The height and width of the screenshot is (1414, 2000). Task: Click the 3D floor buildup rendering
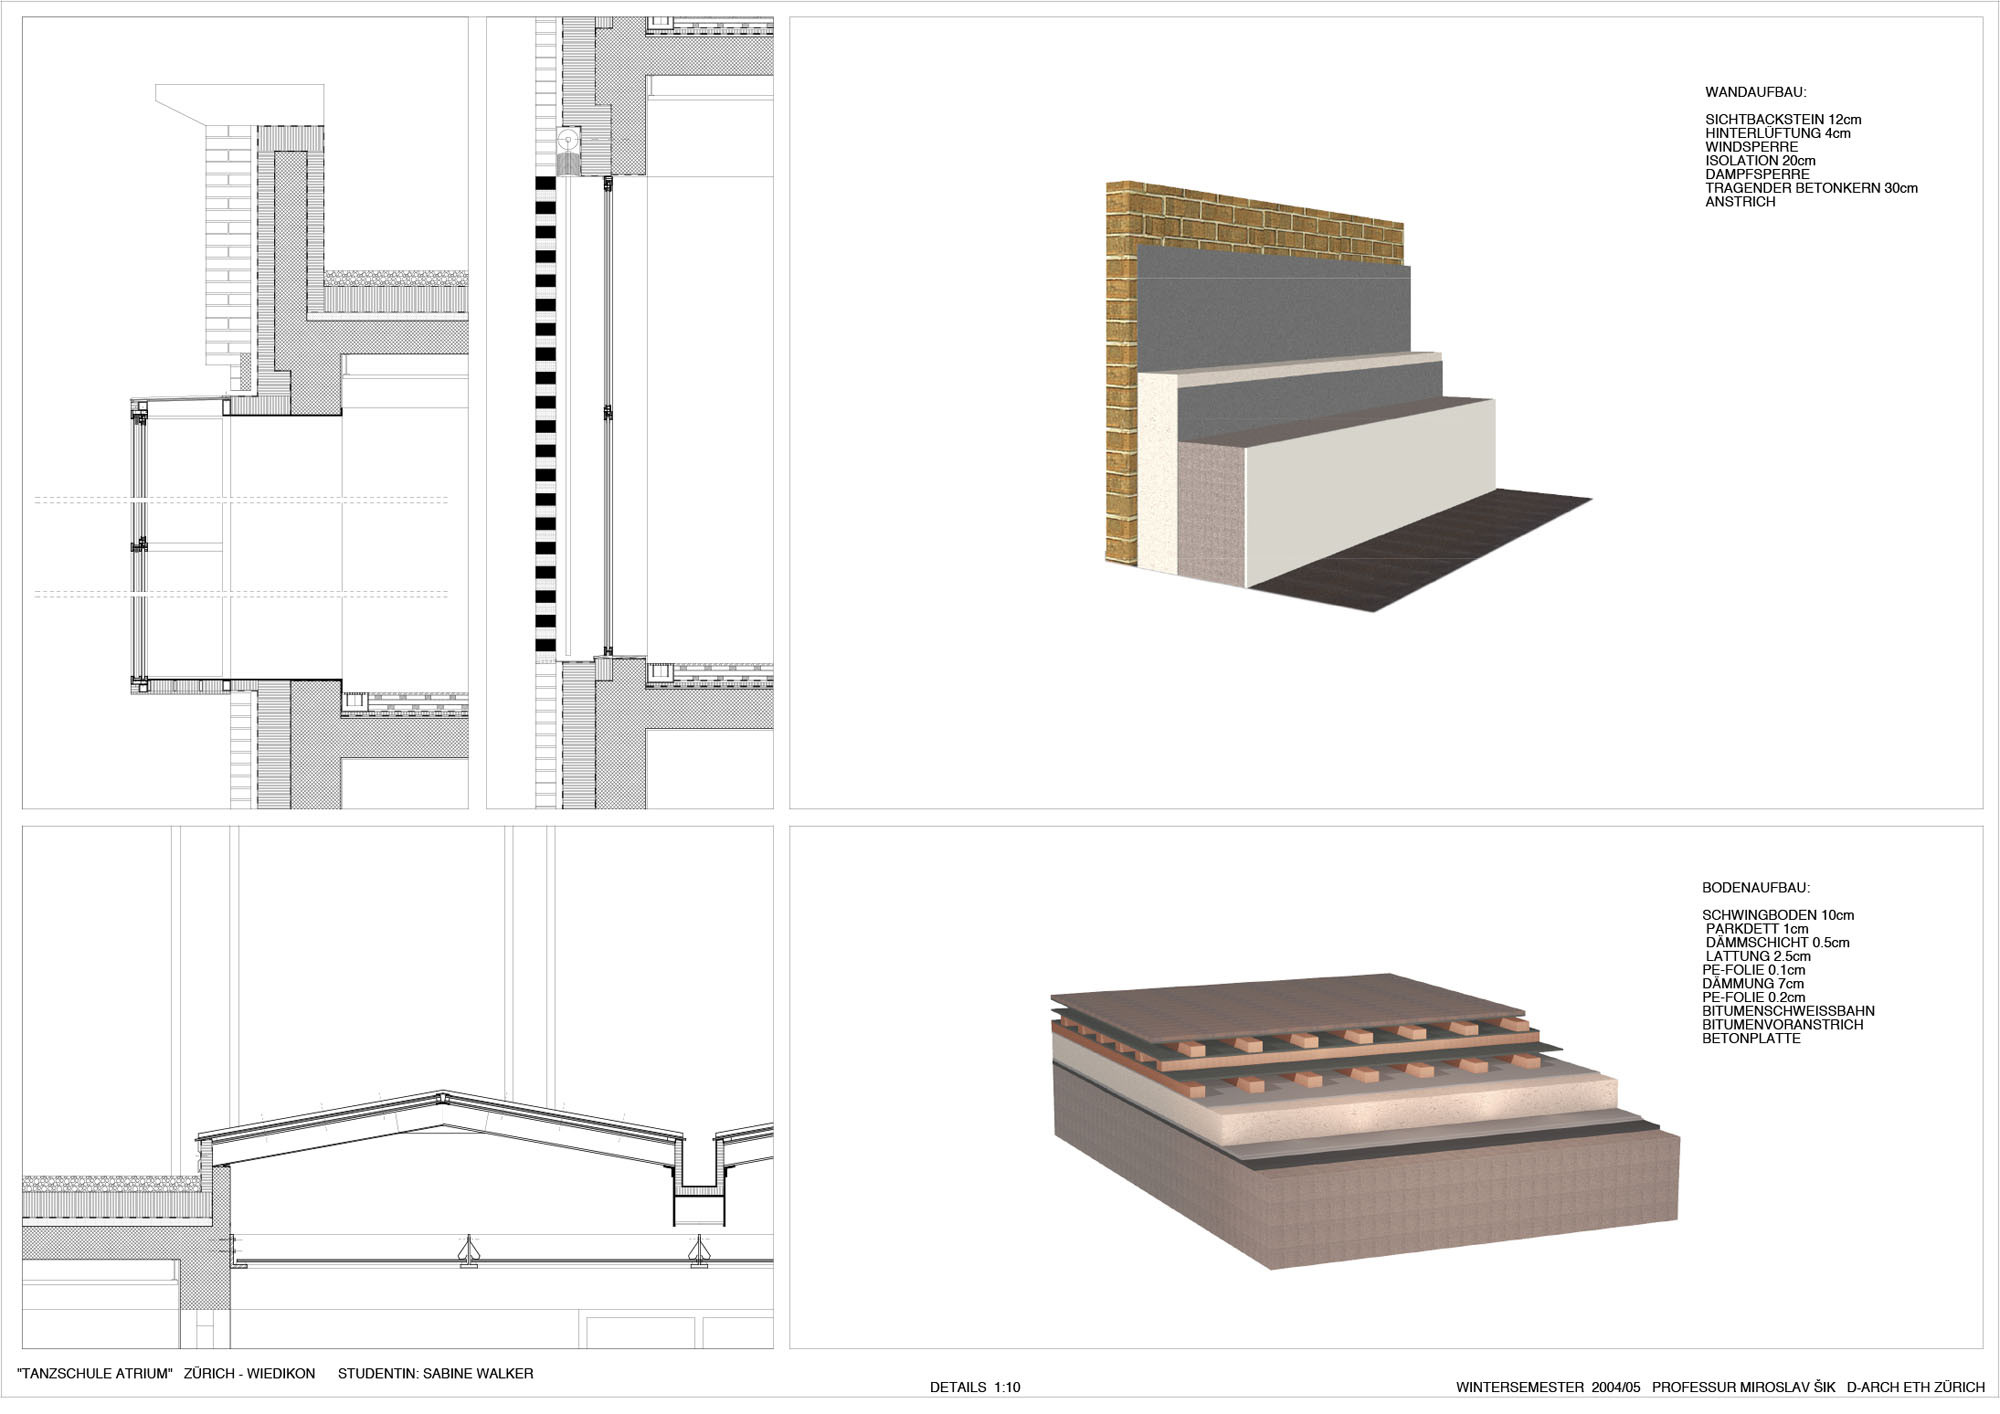[x=1365, y=1121]
